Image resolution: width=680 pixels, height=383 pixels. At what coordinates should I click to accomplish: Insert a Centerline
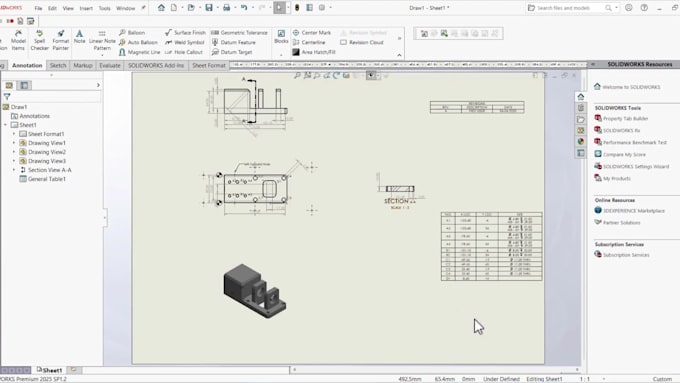point(309,43)
